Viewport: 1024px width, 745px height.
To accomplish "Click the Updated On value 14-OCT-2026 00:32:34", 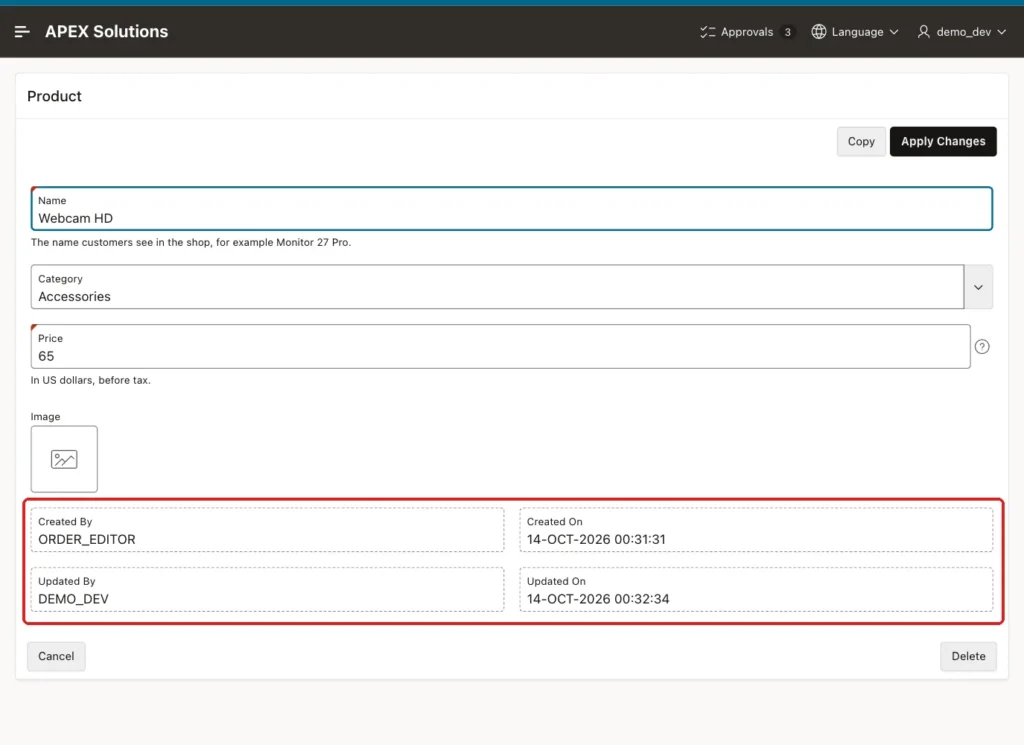I will pyautogui.click(x=598, y=599).
